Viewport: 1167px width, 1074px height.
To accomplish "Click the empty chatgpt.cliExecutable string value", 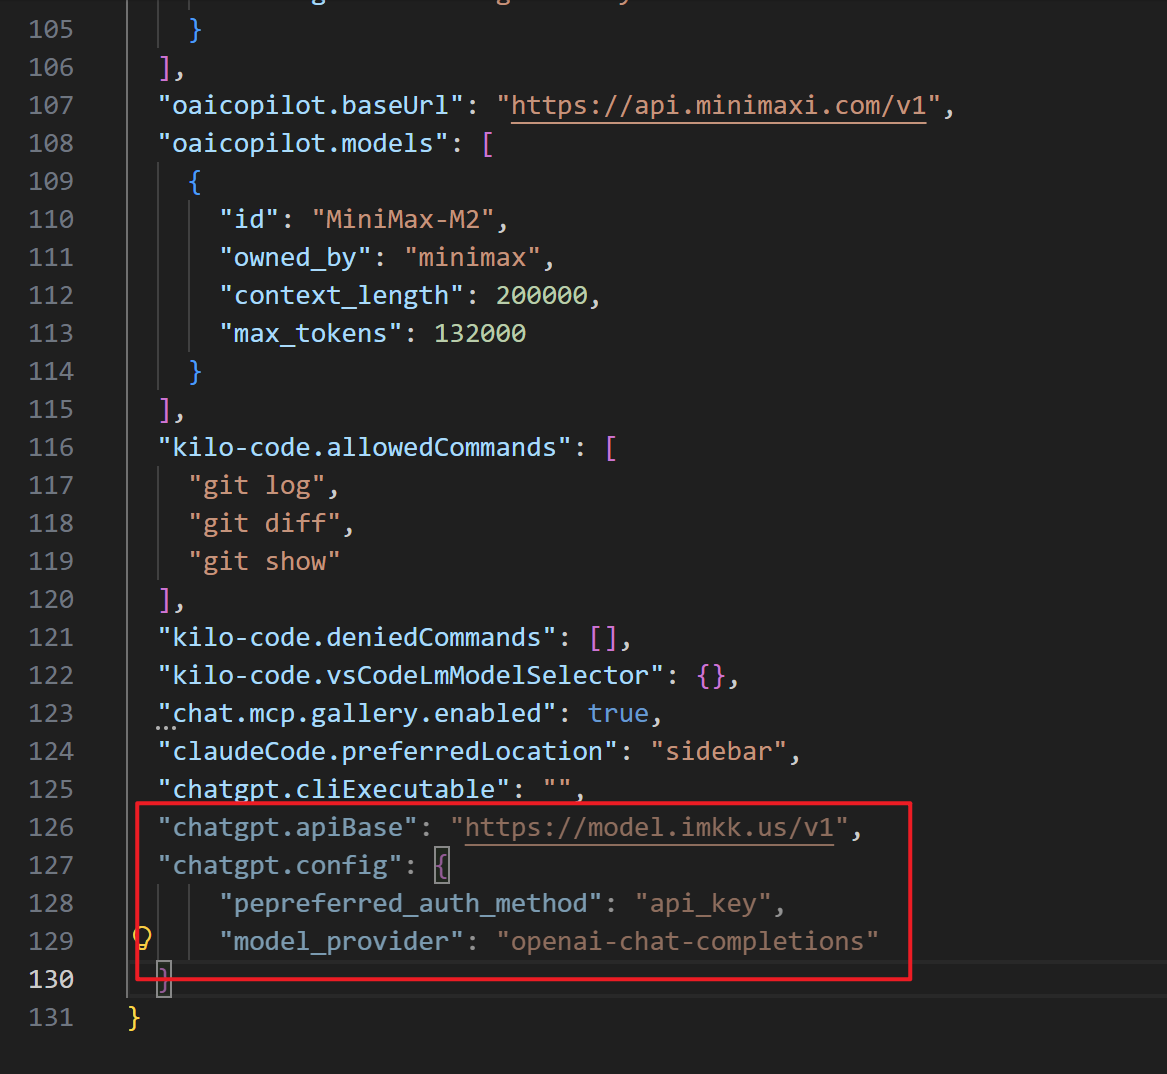I will 557,789.
